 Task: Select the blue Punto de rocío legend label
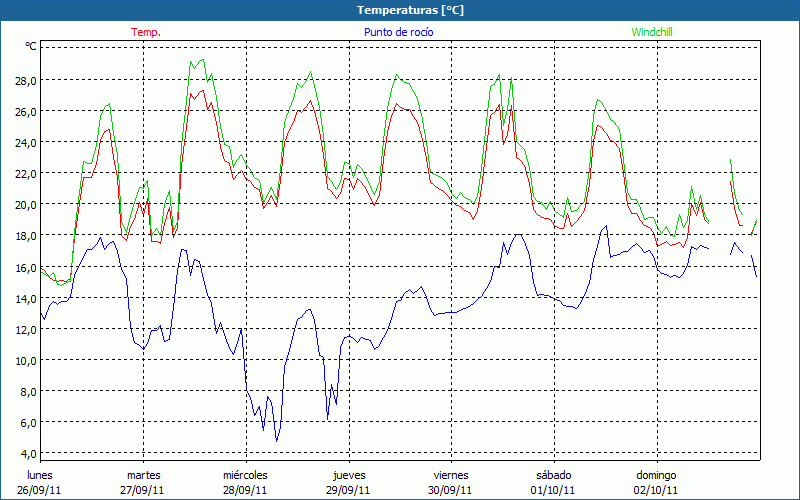pos(399,32)
